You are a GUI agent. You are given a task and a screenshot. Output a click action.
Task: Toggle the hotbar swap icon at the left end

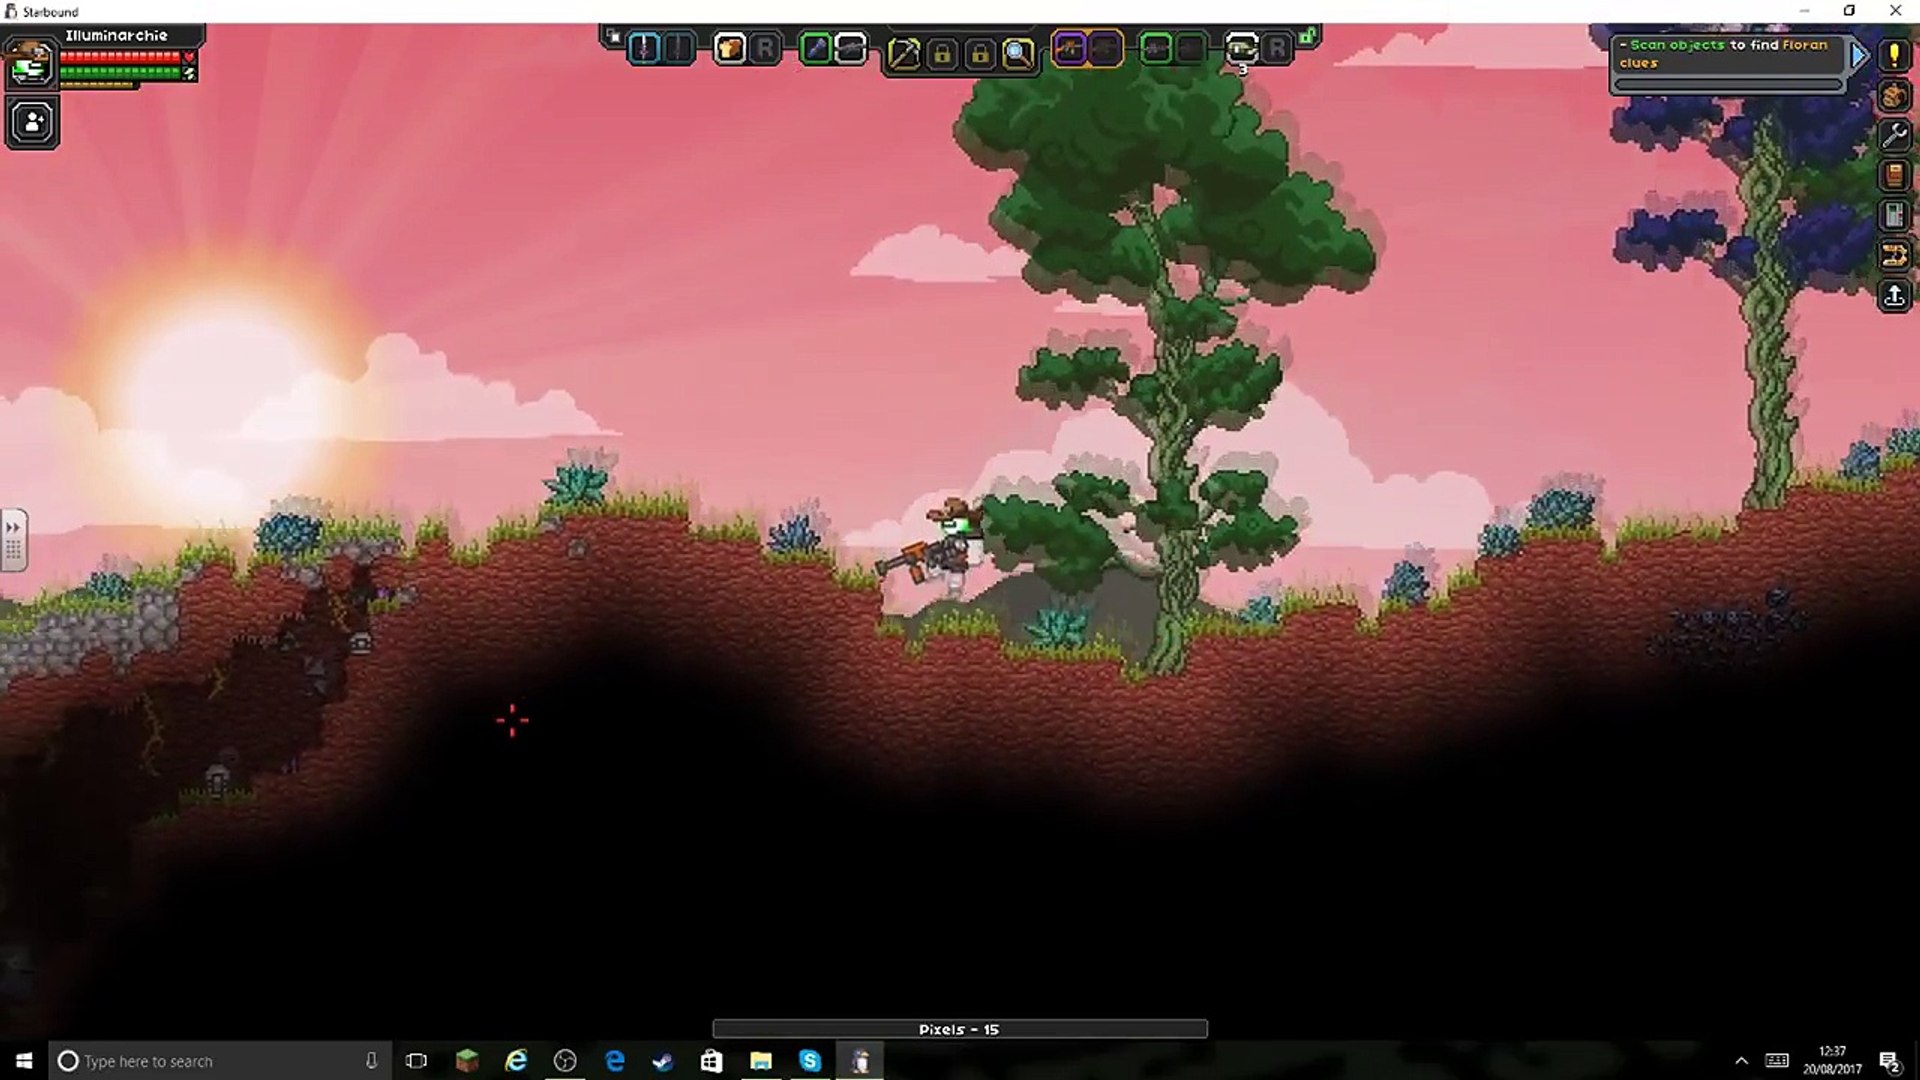(x=613, y=37)
